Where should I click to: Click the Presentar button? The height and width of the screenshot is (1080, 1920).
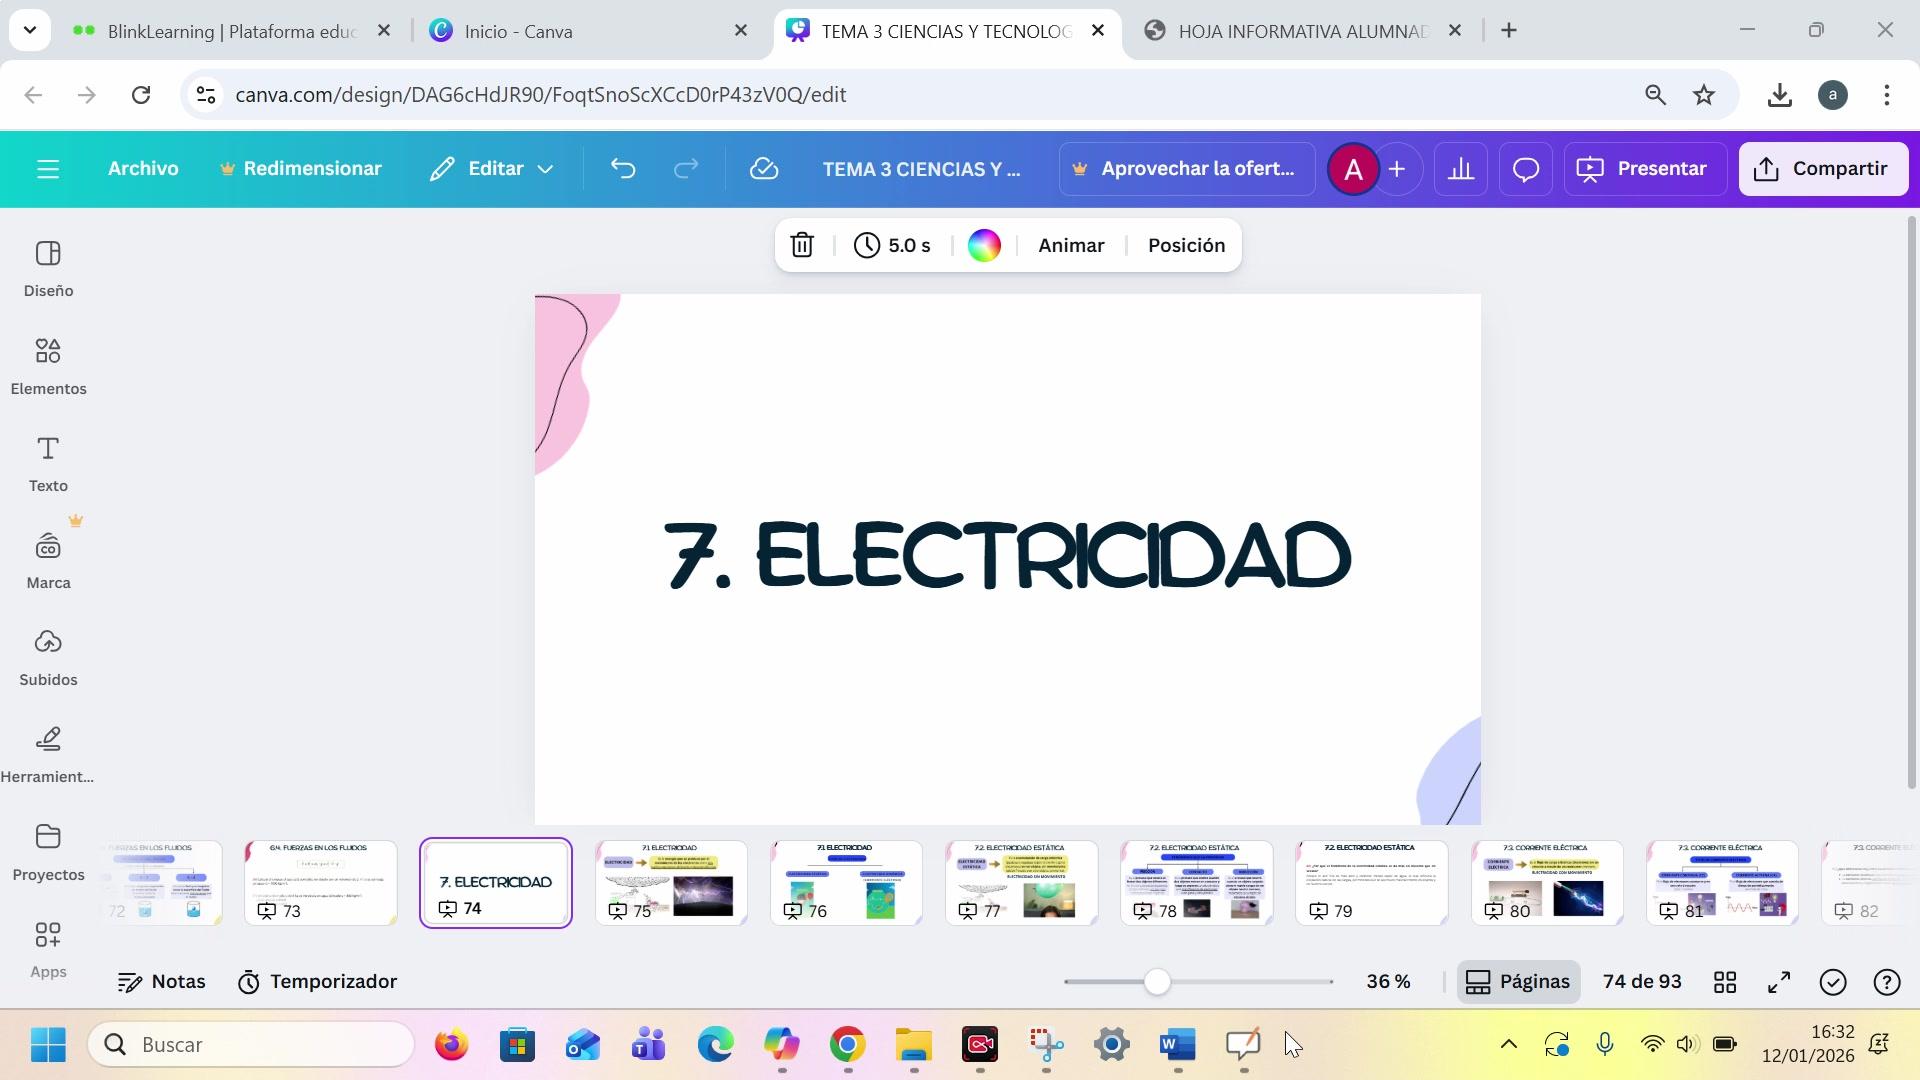(1643, 169)
